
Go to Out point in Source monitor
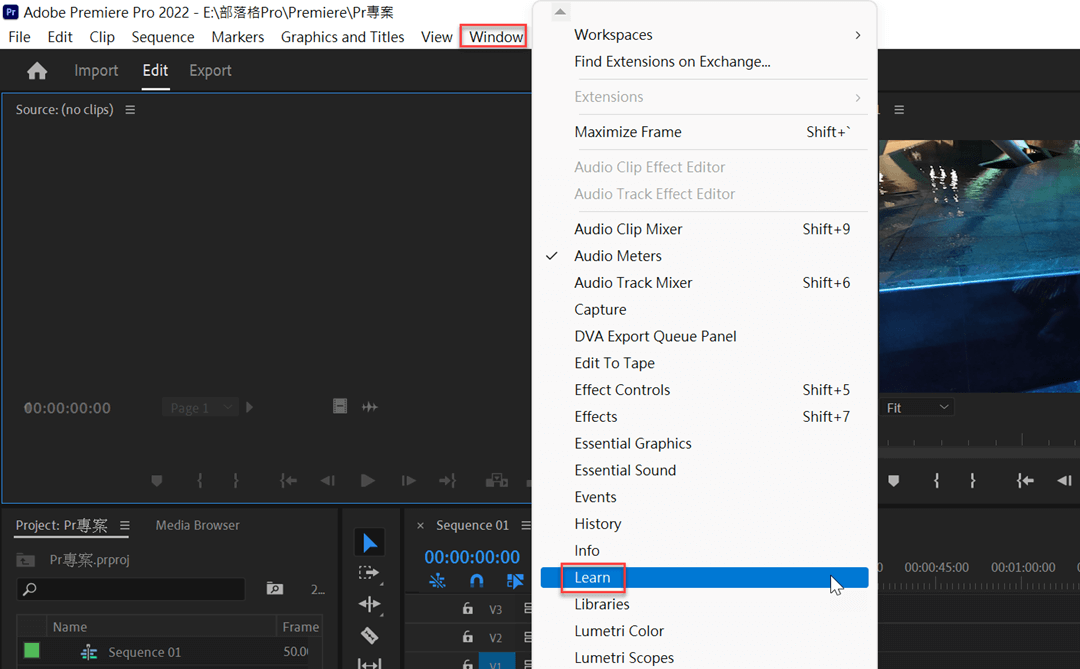click(448, 480)
